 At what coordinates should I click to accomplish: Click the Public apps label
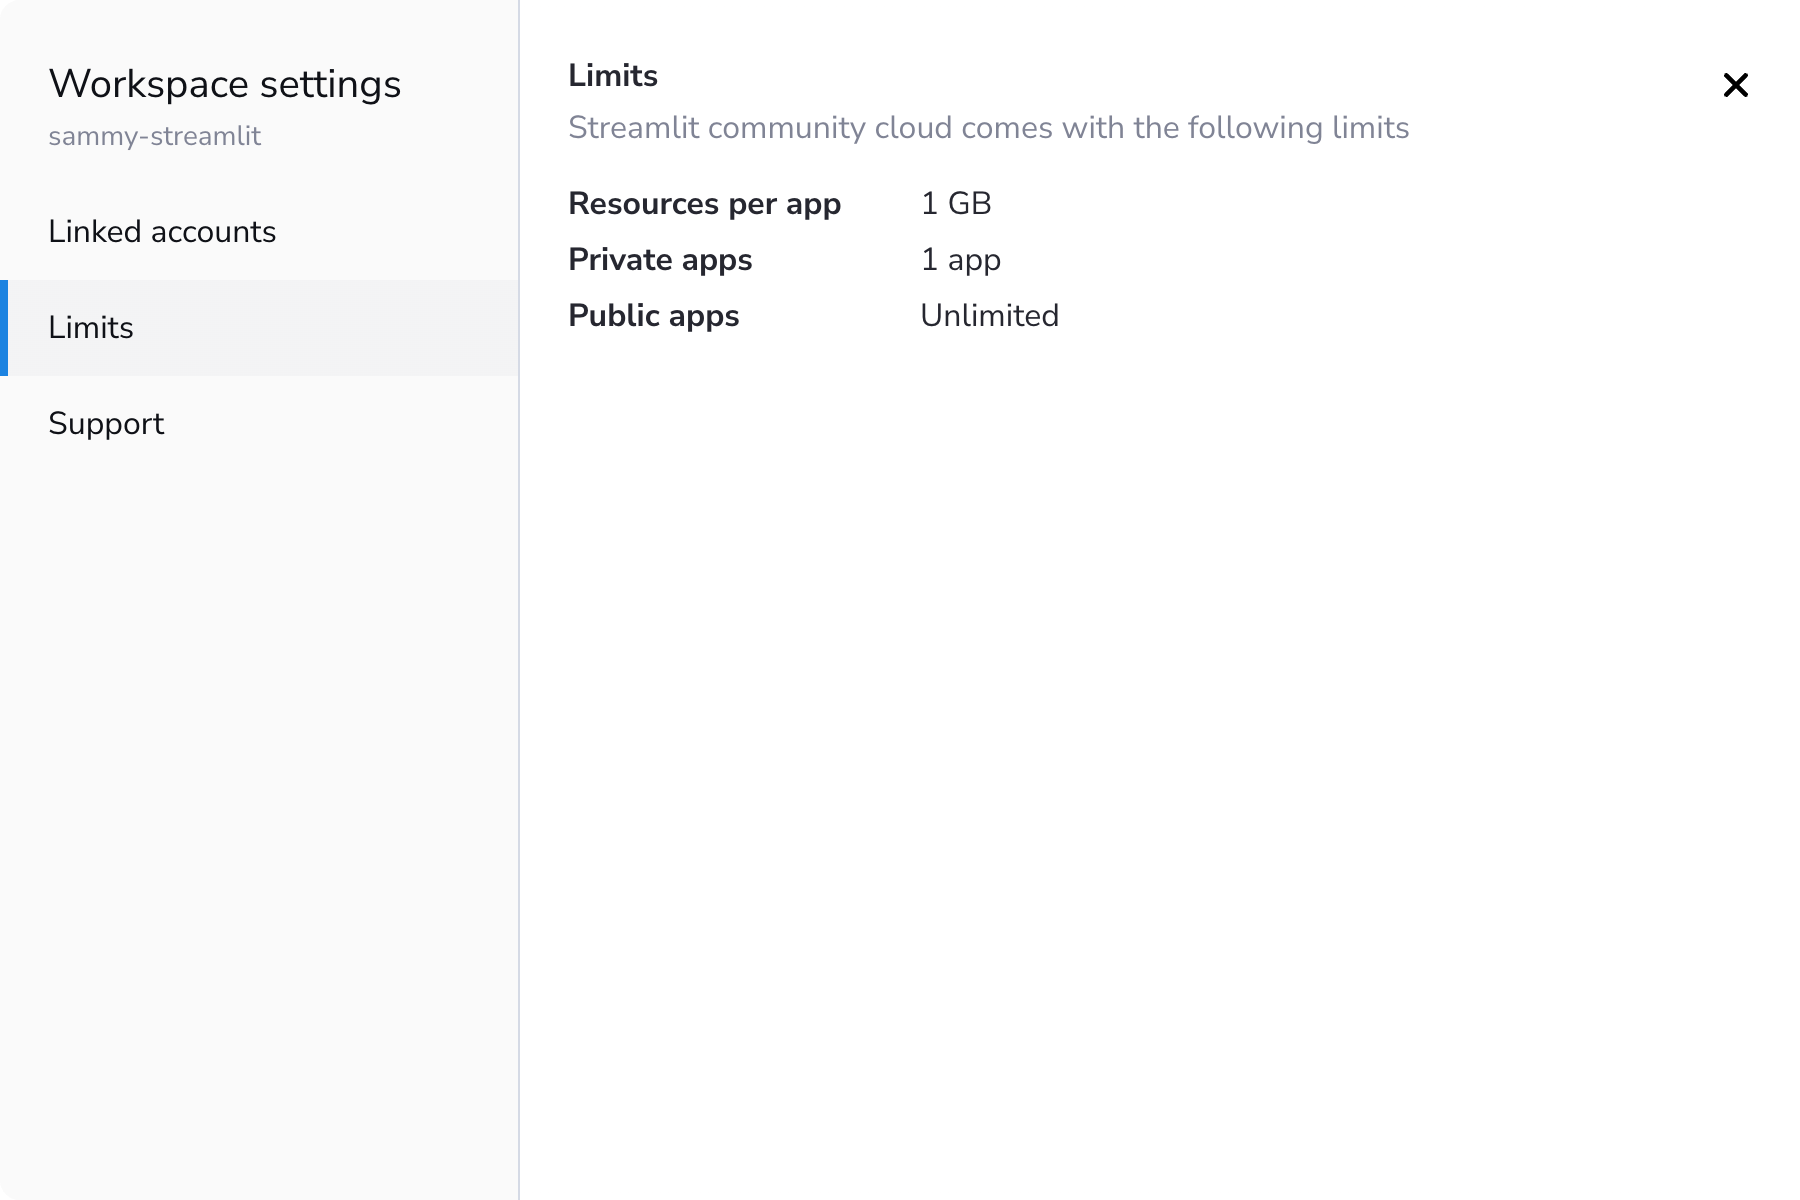(654, 316)
